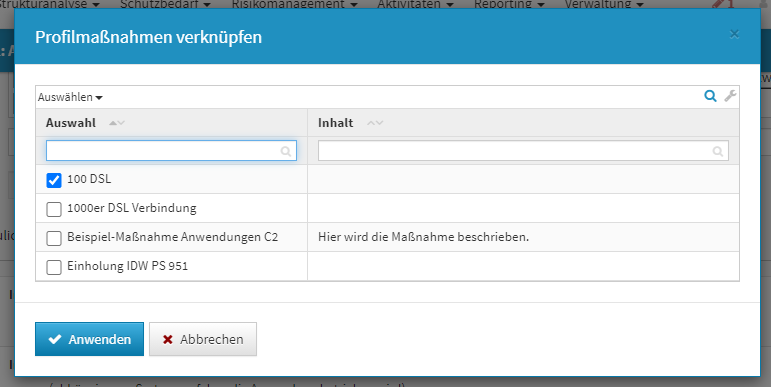Open the Verwaltung menu
Screen dimensions: 771x387
point(604,4)
